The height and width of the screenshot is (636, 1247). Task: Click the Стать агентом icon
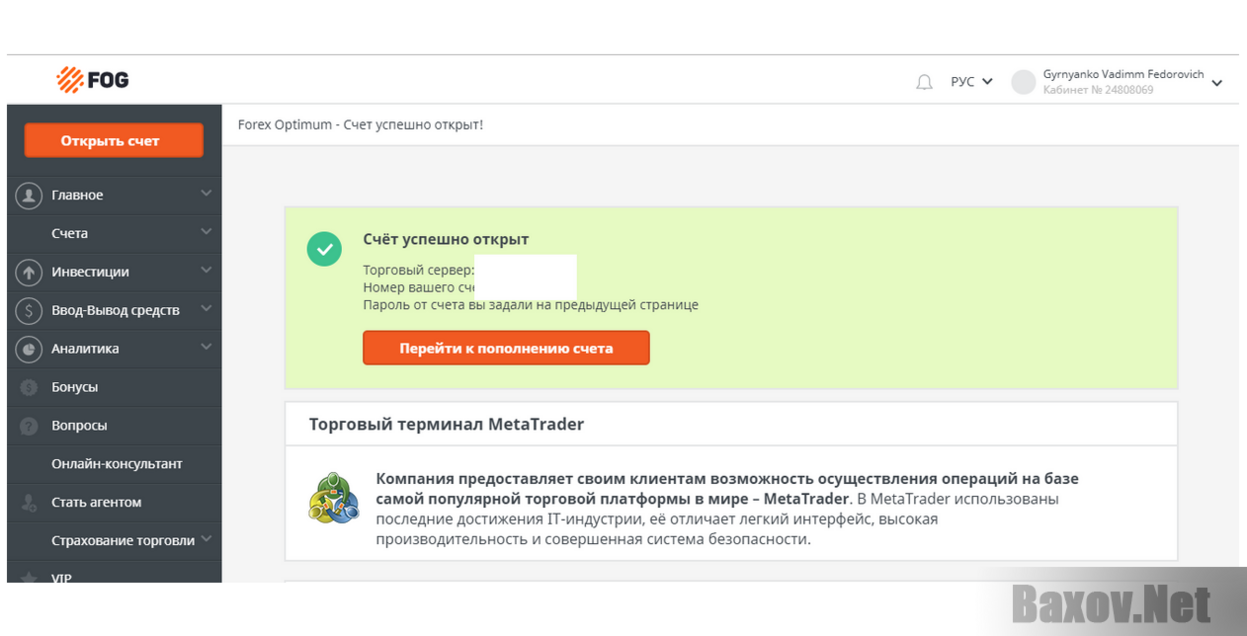pyautogui.click(x=29, y=503)
